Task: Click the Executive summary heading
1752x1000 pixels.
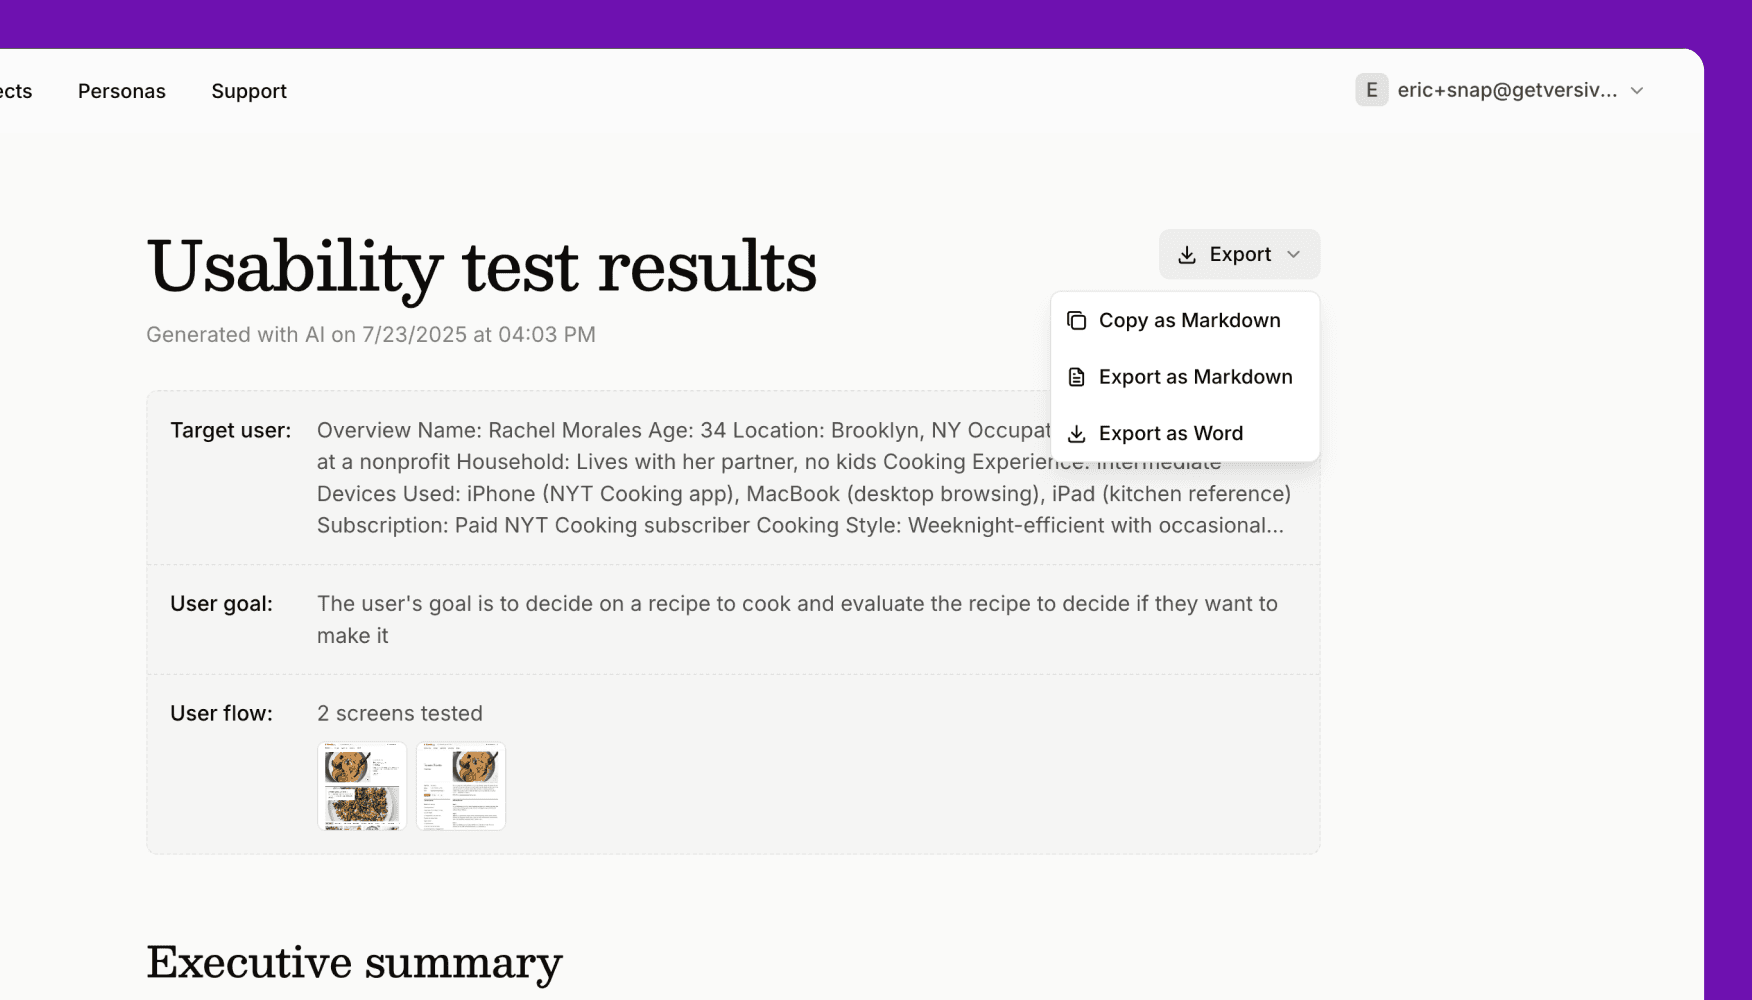Action: point(354,962)
